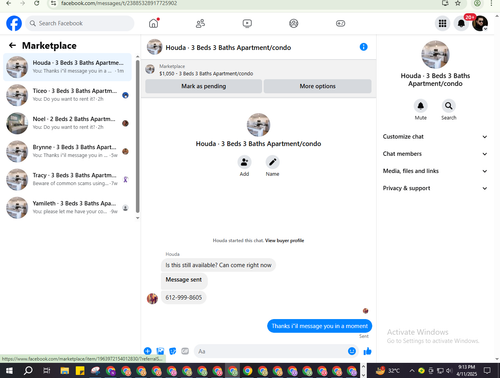Click the Name edit pencil icon
The width and height of the screenshot is (500, 378).
(272, 162)
